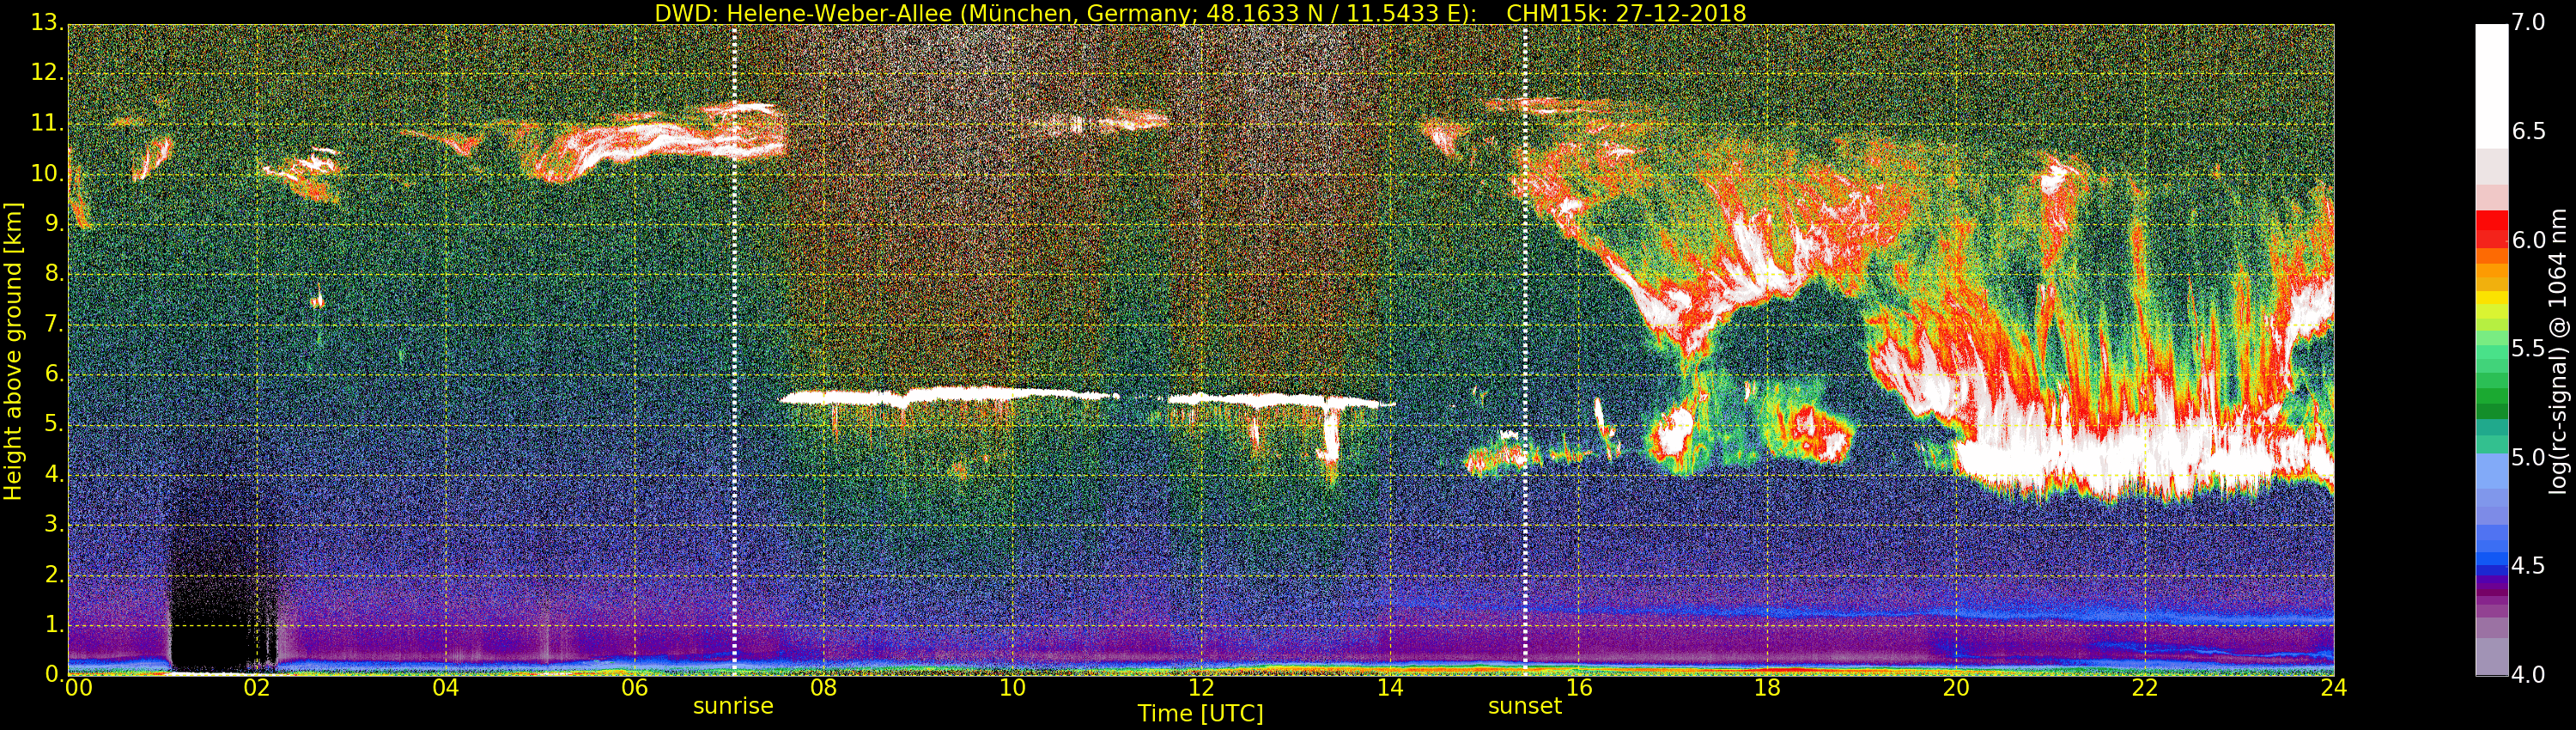
Task: Click the "6." height axis tick label
Action: click(x=54, y=373)
